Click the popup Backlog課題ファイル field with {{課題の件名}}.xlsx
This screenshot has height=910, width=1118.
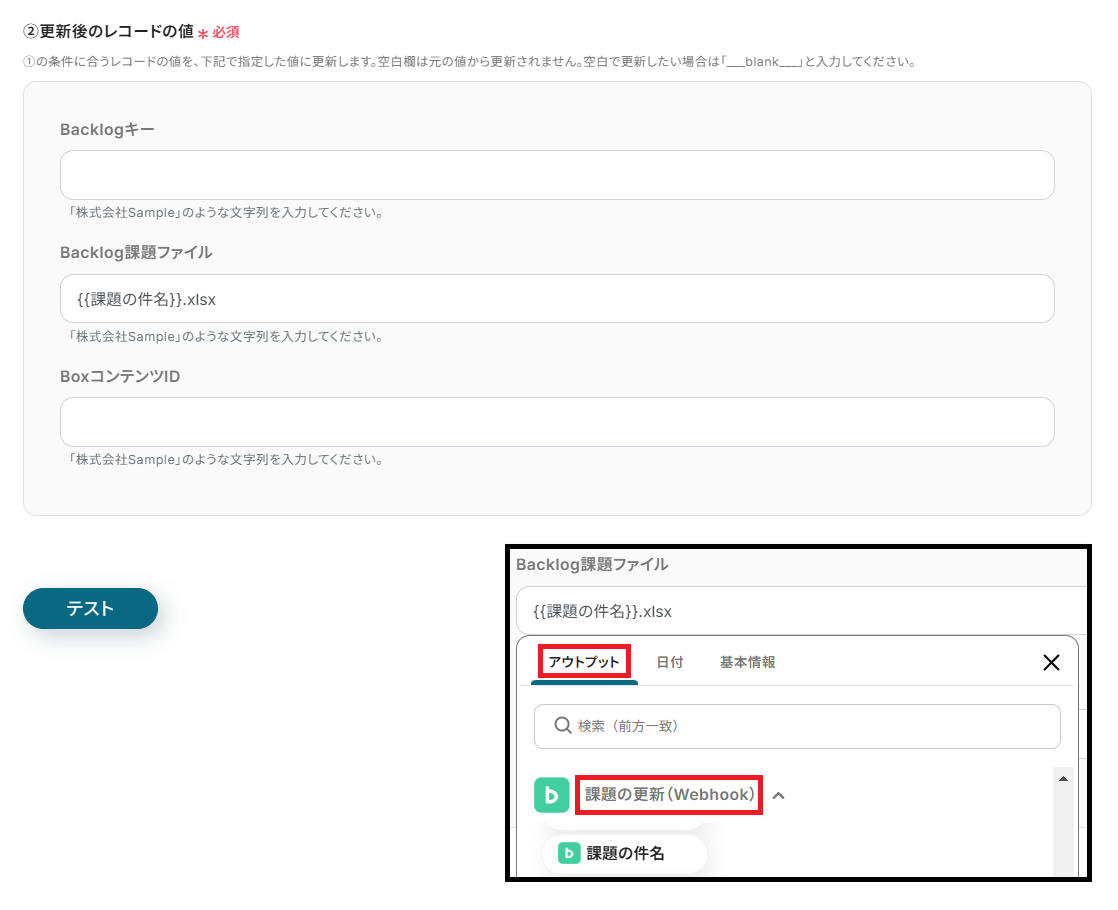(x=801, y=611)
